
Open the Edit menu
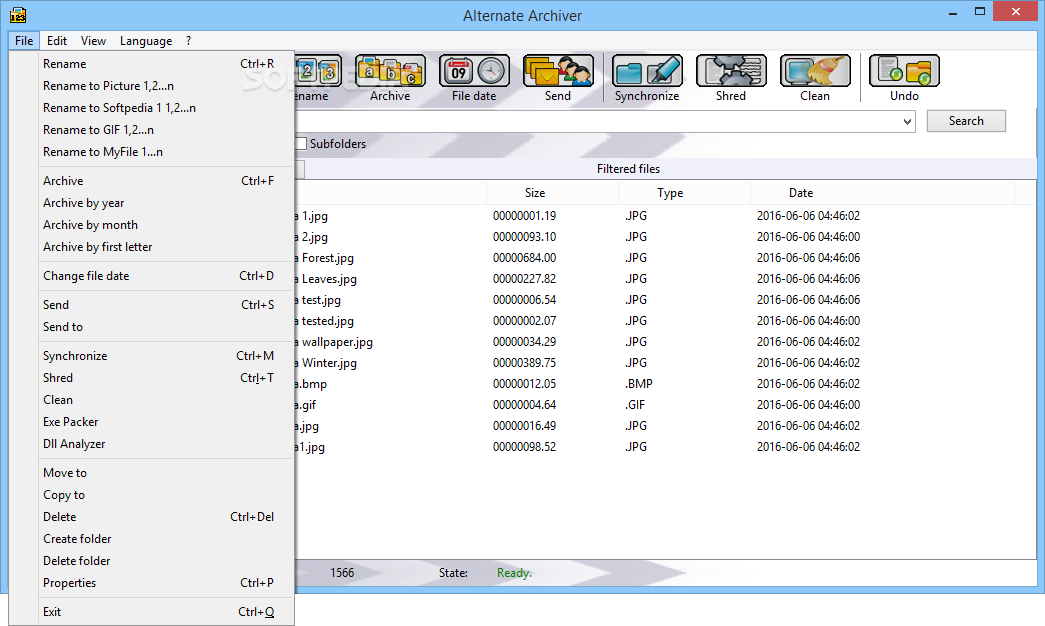57,41
